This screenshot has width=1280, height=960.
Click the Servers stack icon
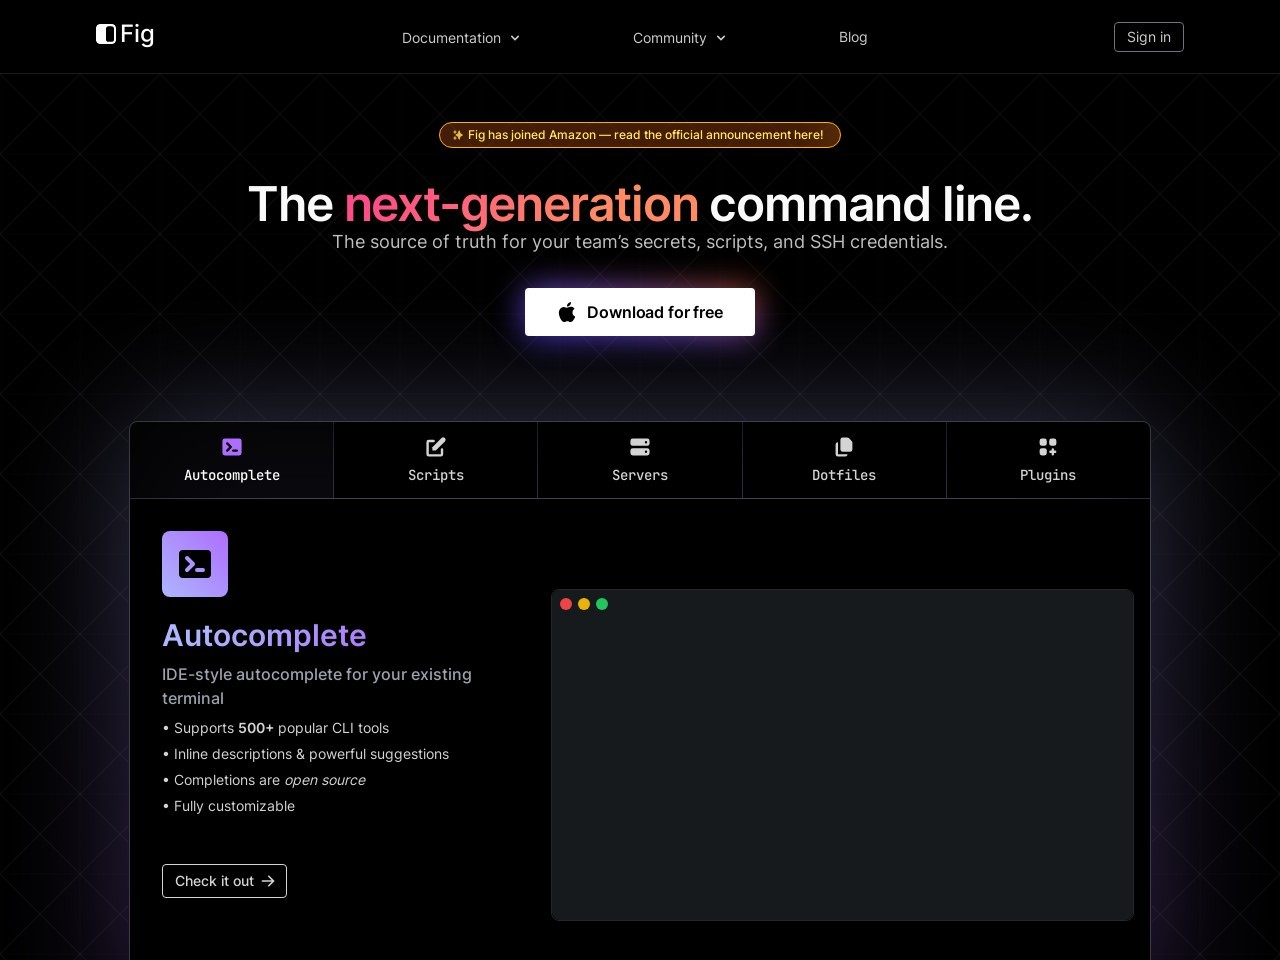click(640, 447)
